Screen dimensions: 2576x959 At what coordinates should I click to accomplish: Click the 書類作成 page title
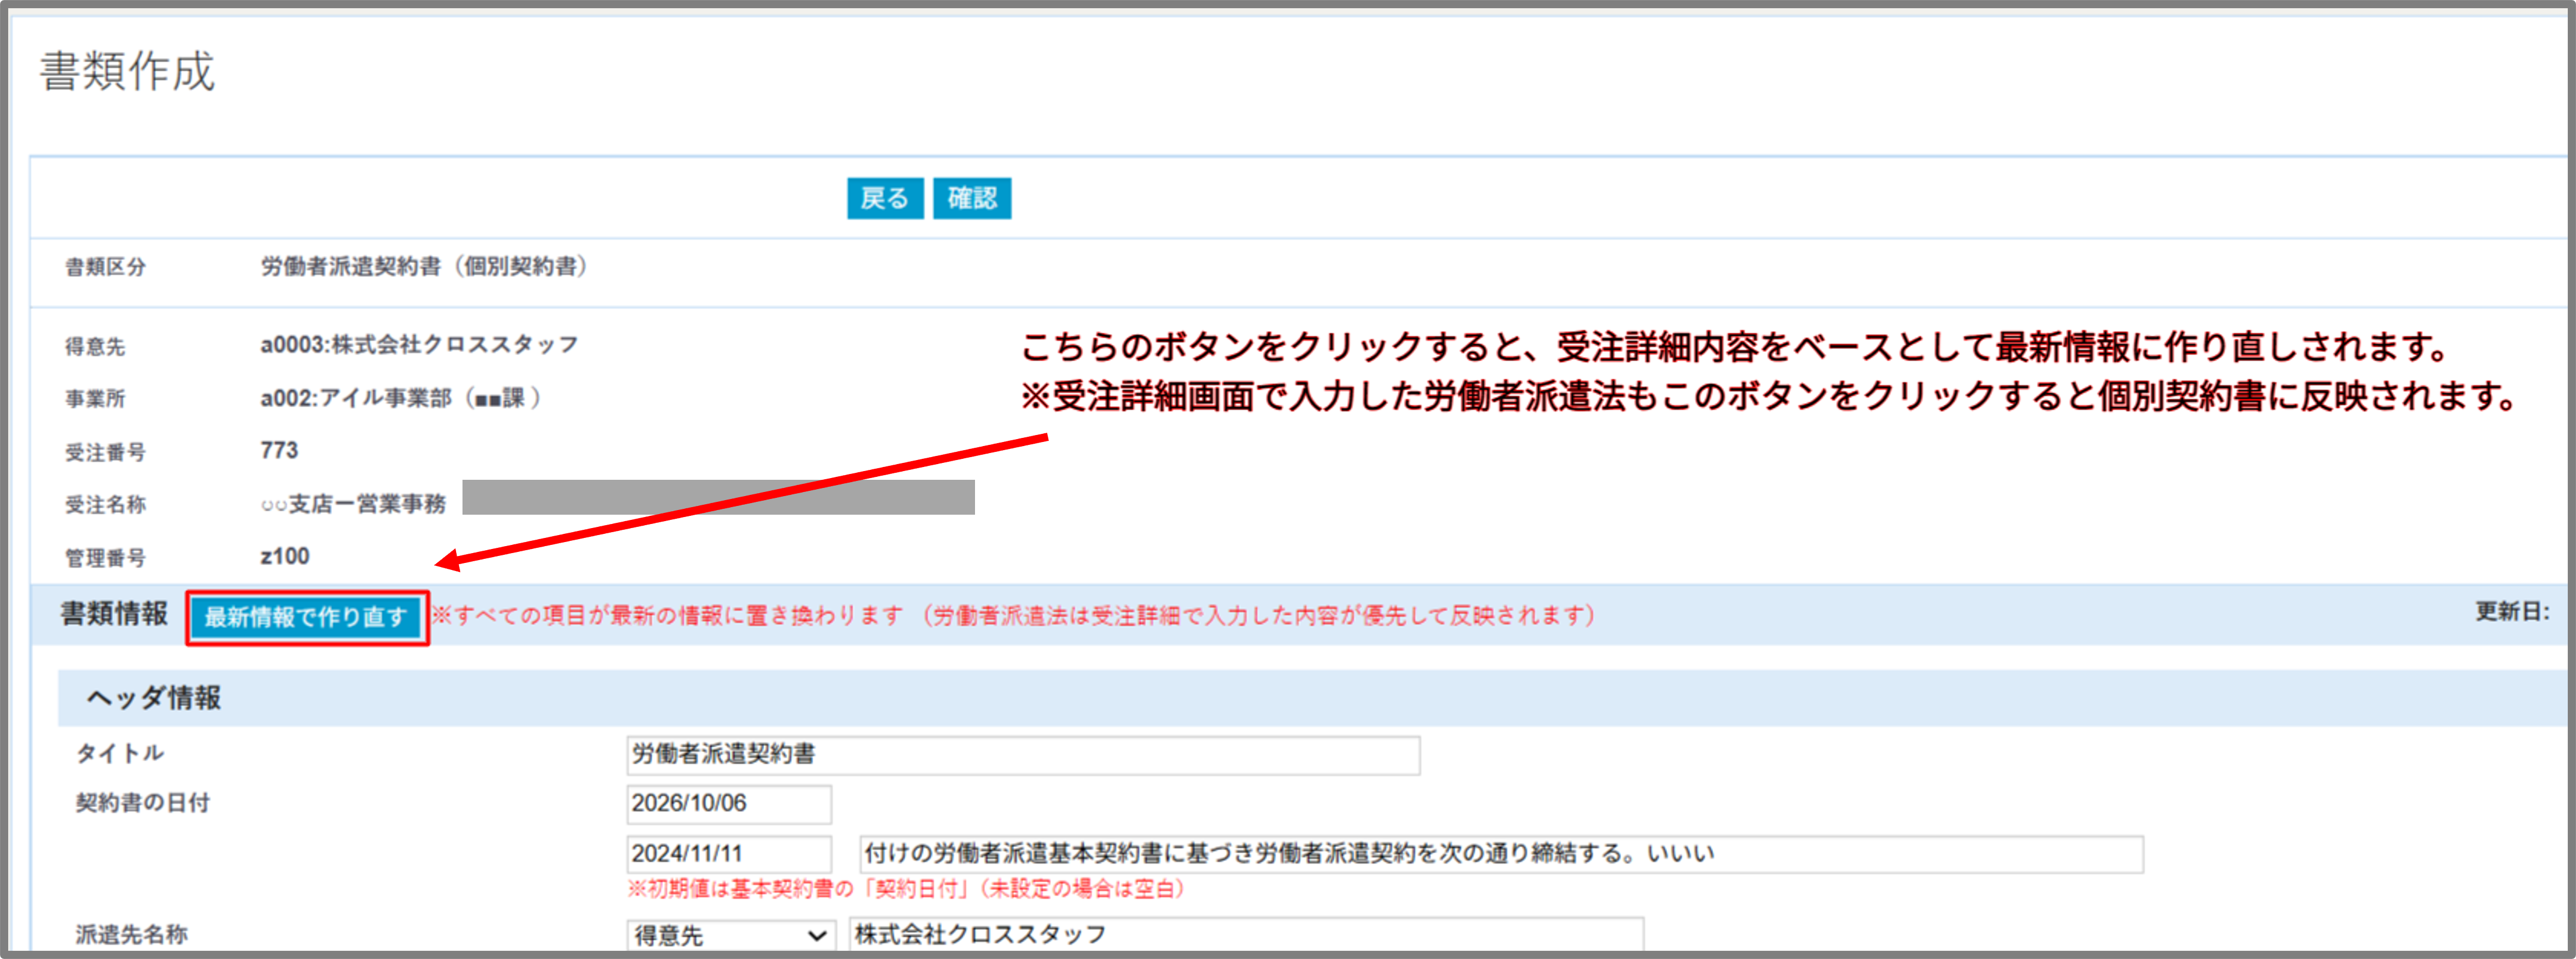127,72
